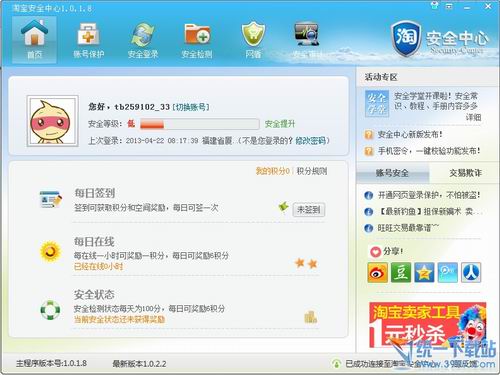Image resolution: width=500 pixels, height=375 pixels.
Task: Click the 安全学堂开课啦 announcement text
Action: pos(436,101)
